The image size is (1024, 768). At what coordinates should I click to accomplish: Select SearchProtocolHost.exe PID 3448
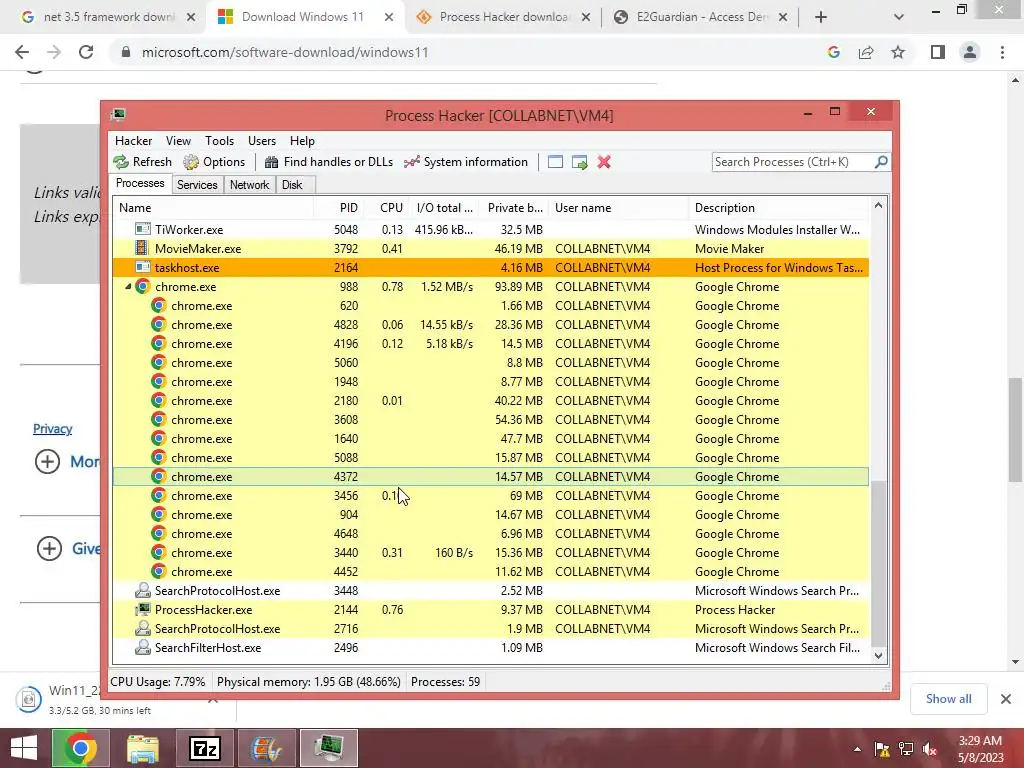(x=491, y=590)
